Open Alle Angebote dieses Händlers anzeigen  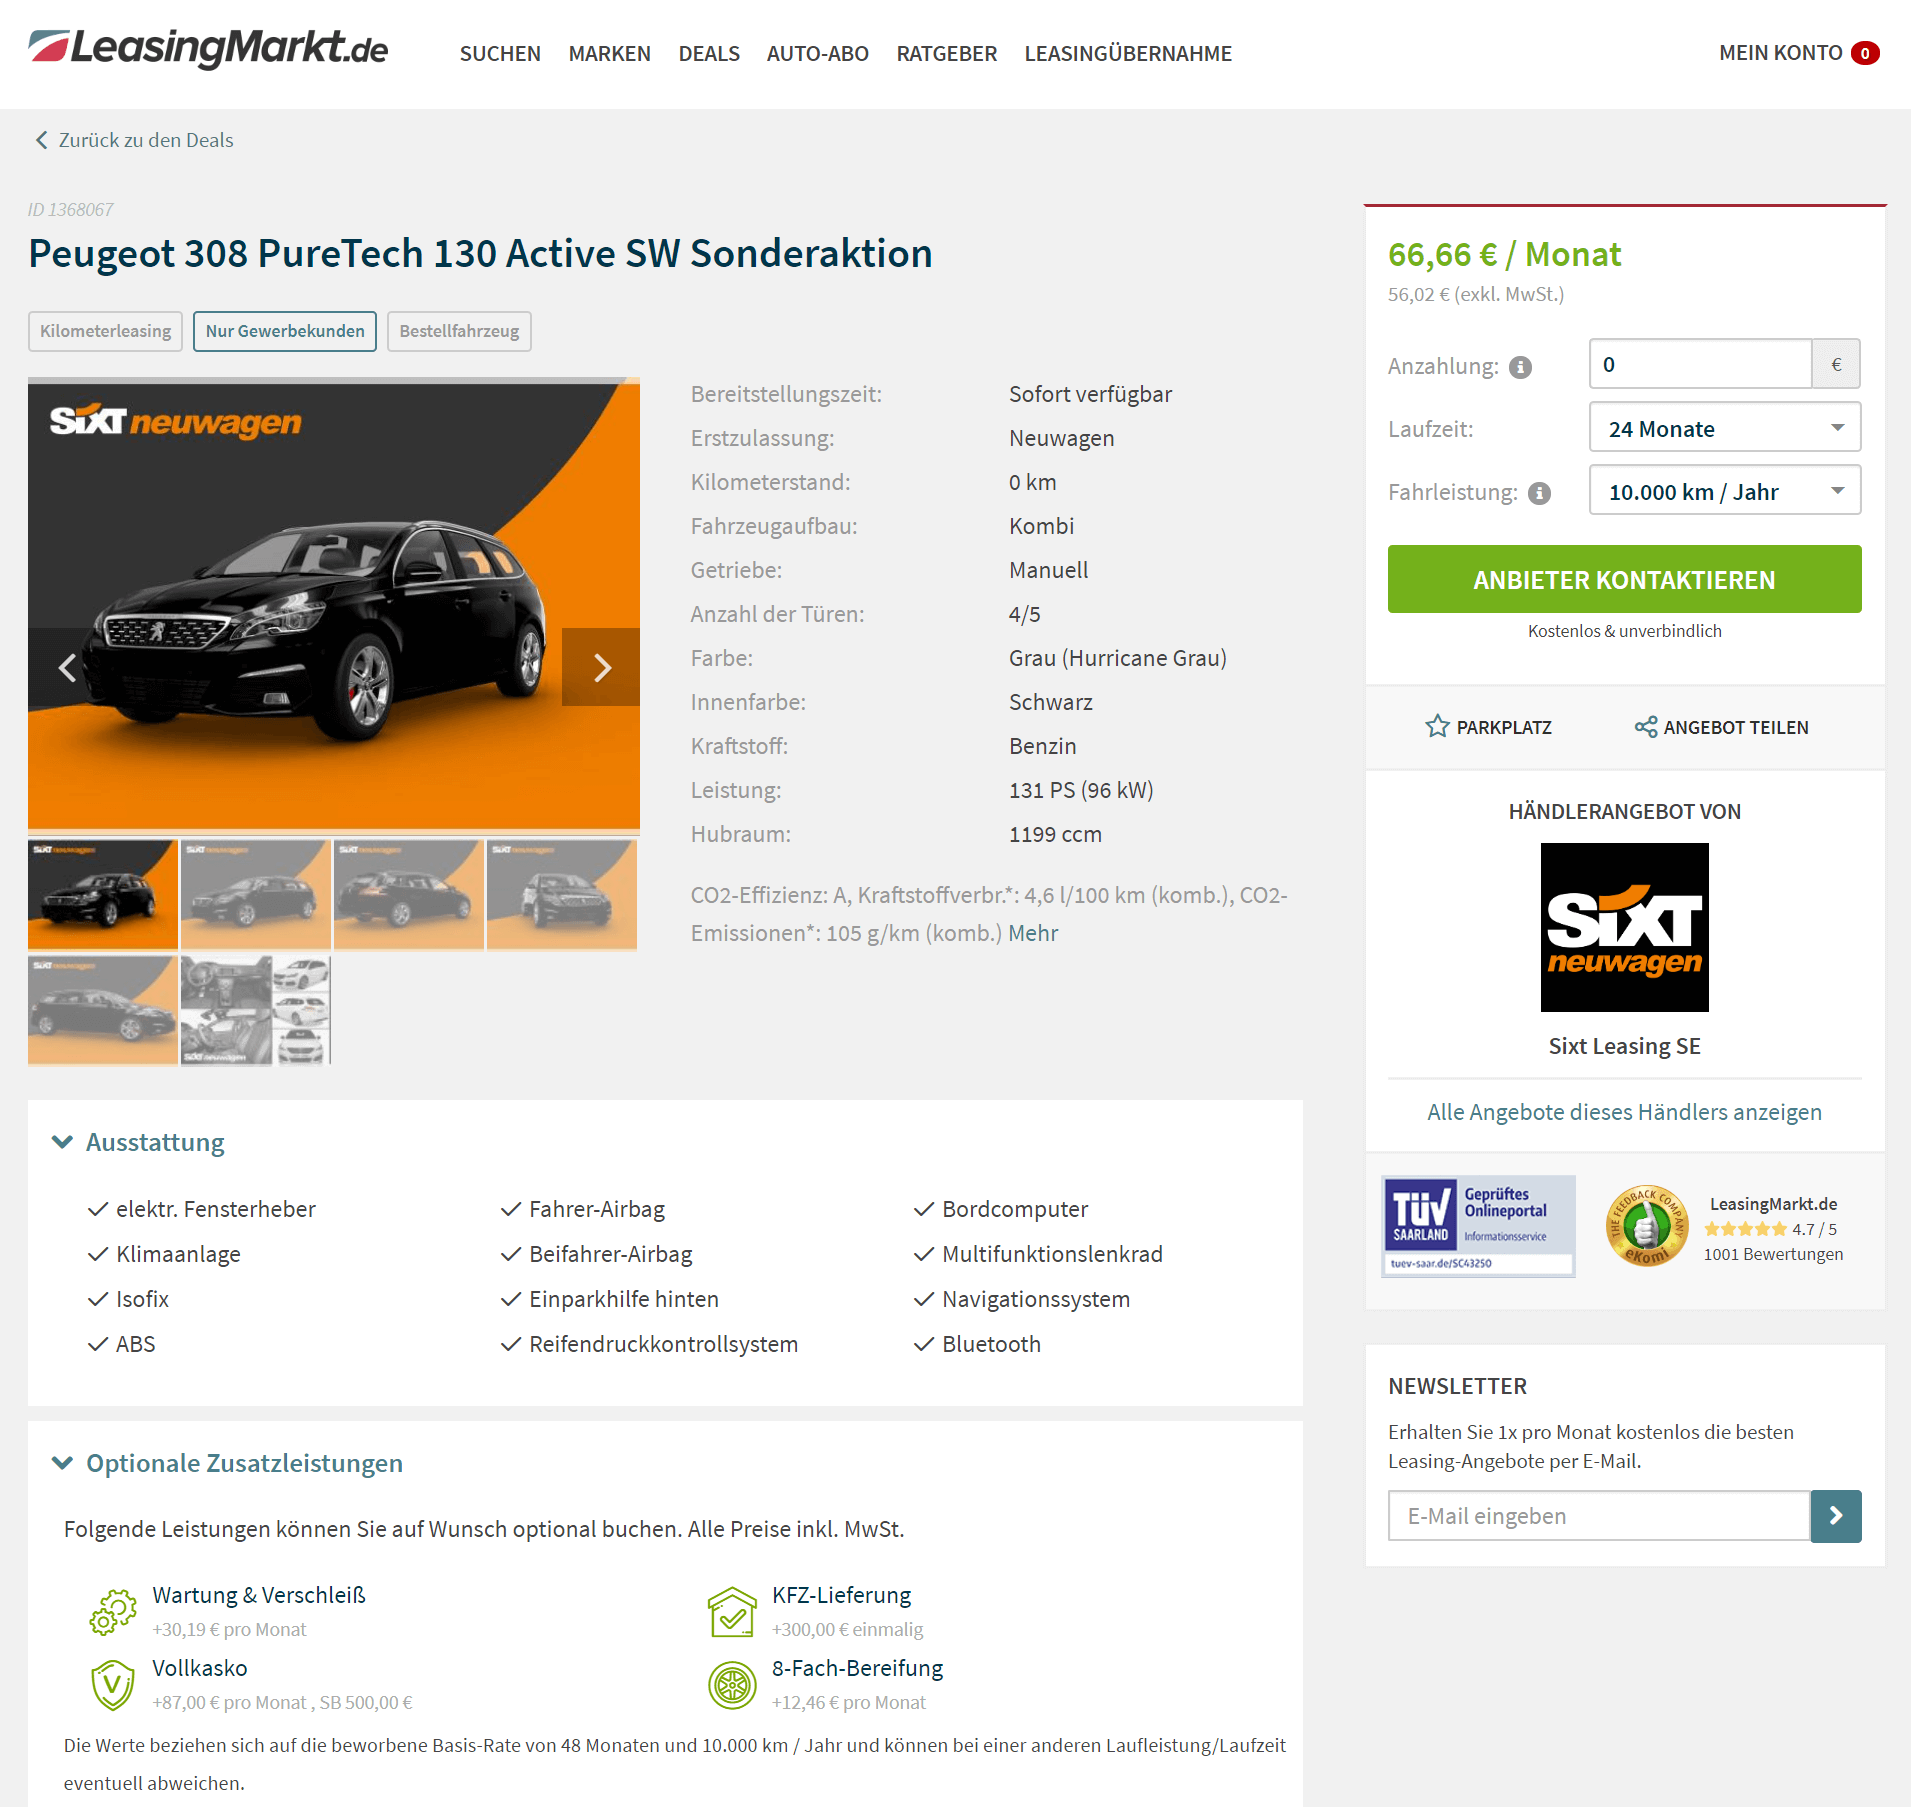[1624, 1112]
